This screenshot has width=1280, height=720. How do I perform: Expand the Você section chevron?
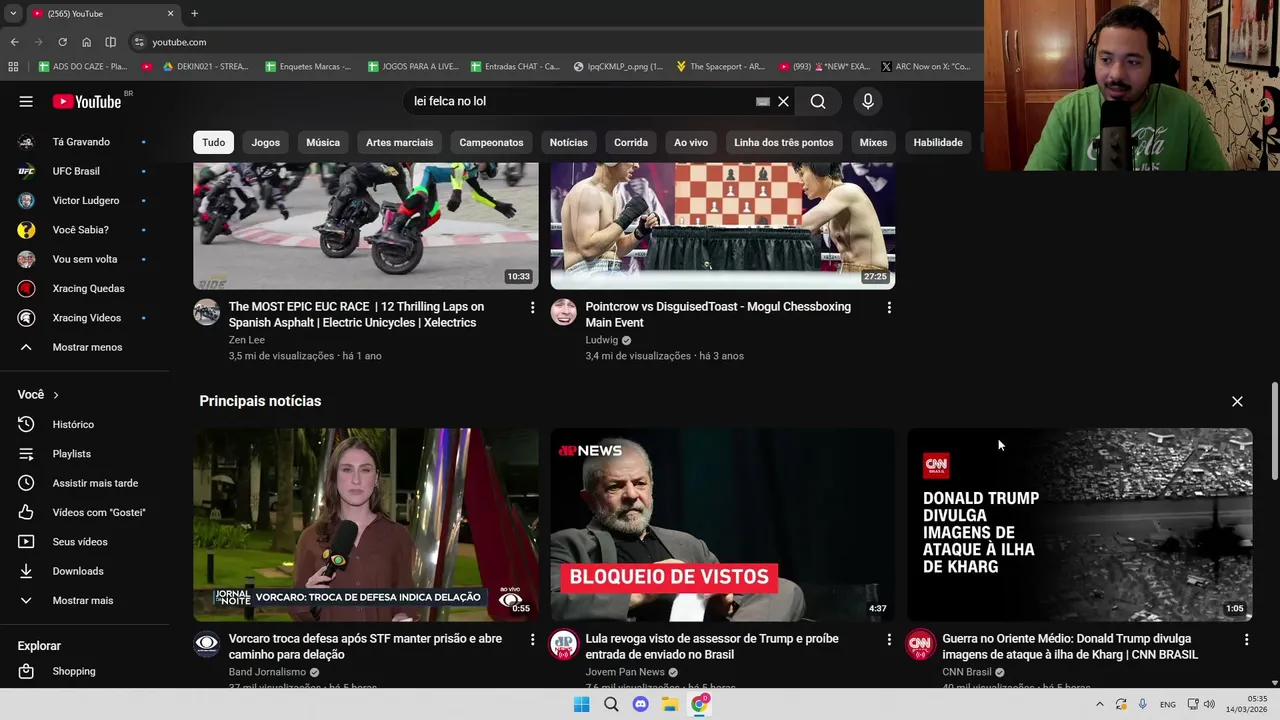click(55, 395)
